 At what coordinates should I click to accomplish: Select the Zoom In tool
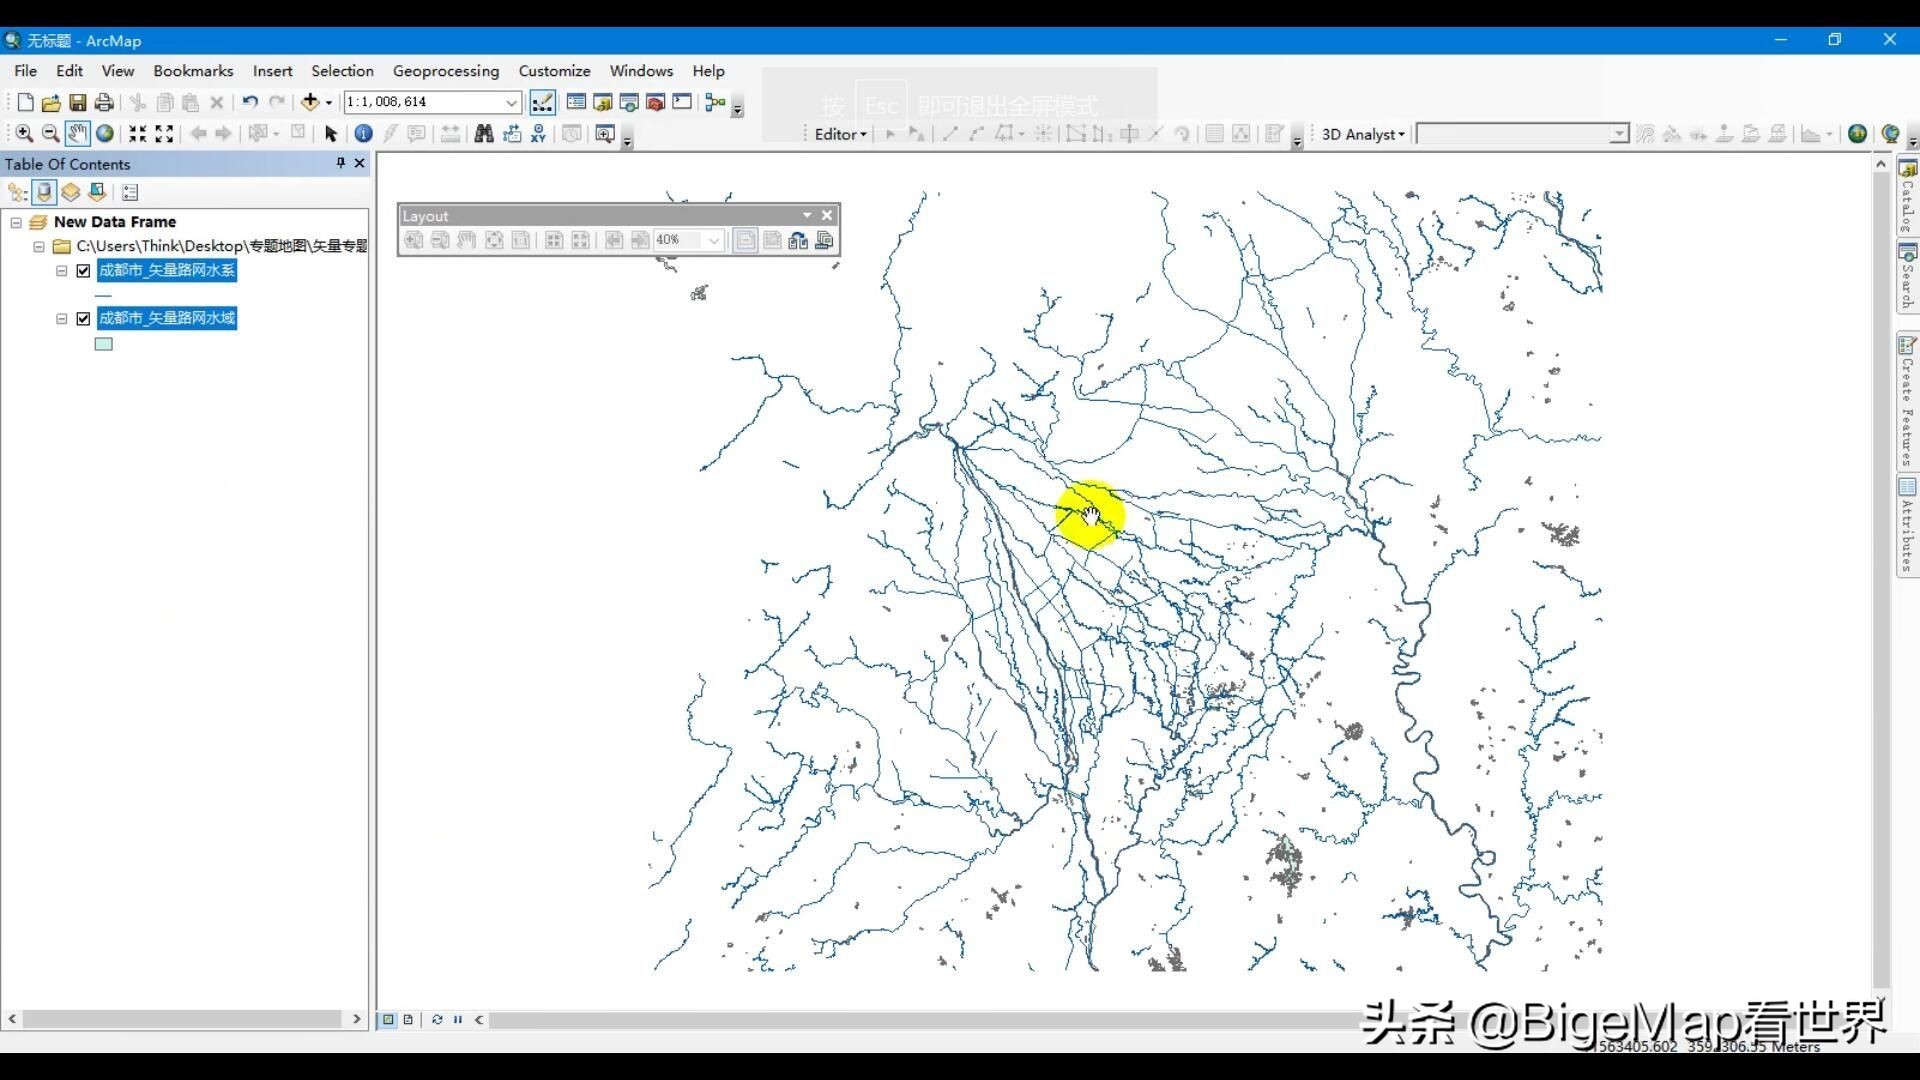(x=23, y=133)
